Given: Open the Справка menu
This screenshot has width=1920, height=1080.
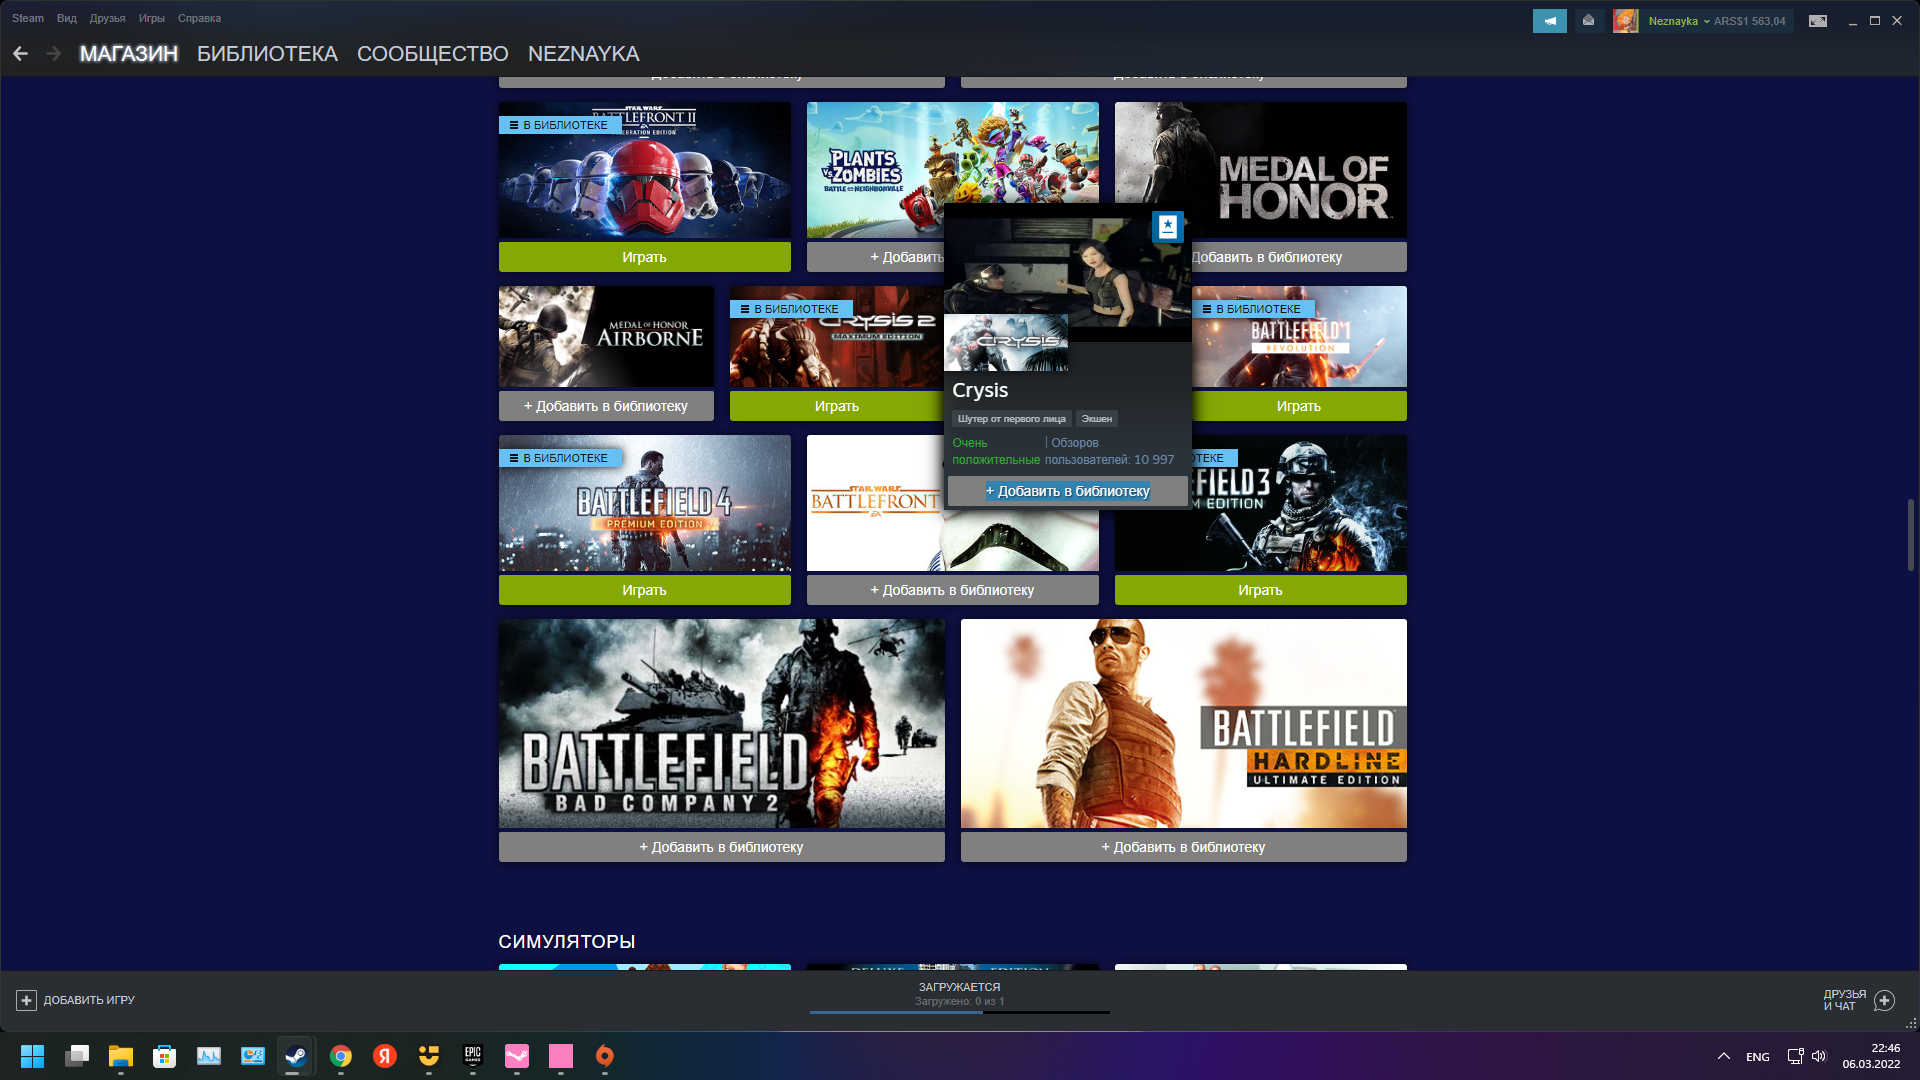Looking at the screenshot, I should tap(199, 18).
